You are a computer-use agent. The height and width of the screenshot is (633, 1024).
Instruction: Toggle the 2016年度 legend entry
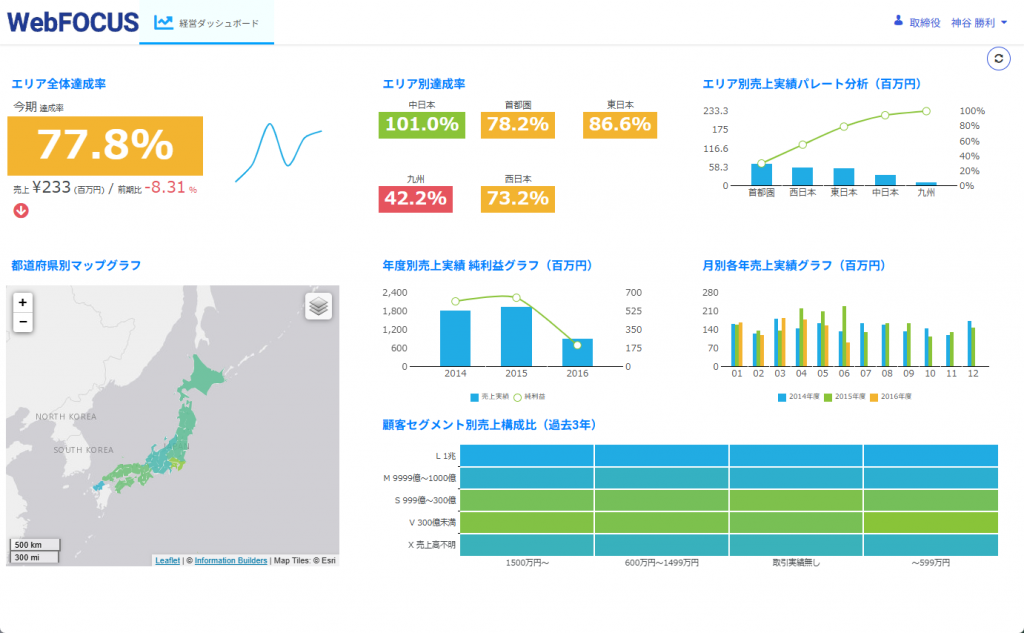pyautogui.click(x=890, y=396)
